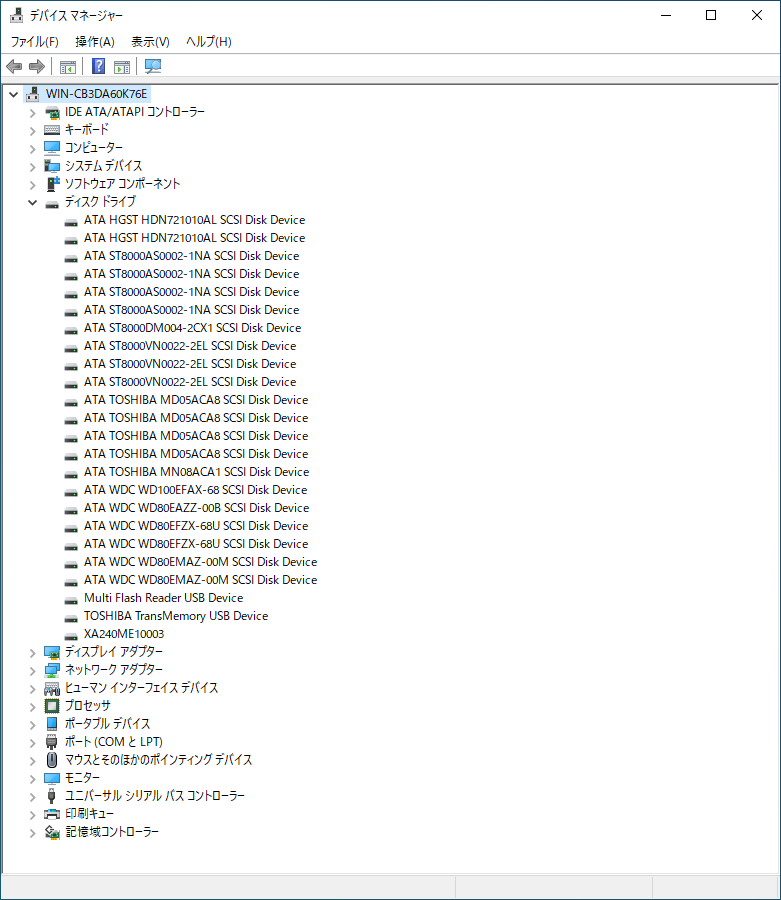Select TOSHIBA TransMemory USB Device
Viewport: 781px width, 900px height.
[176, 616]
